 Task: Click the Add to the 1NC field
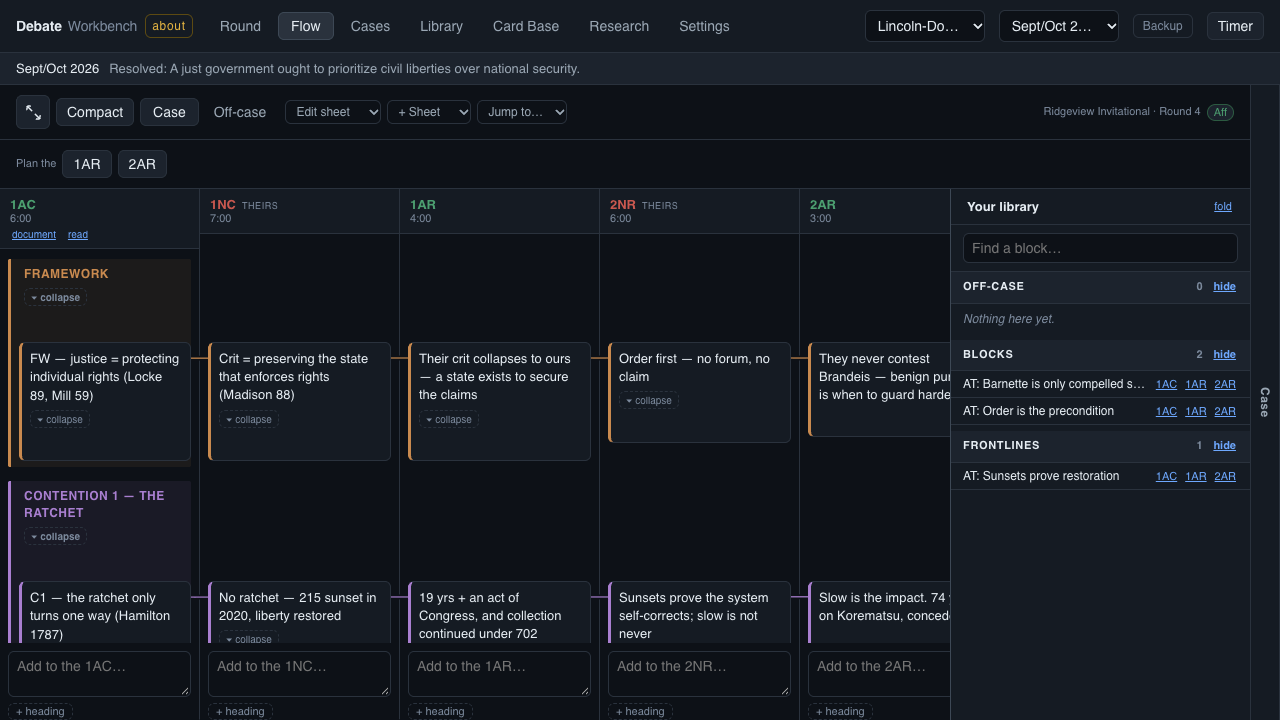[x=299, y=674]
